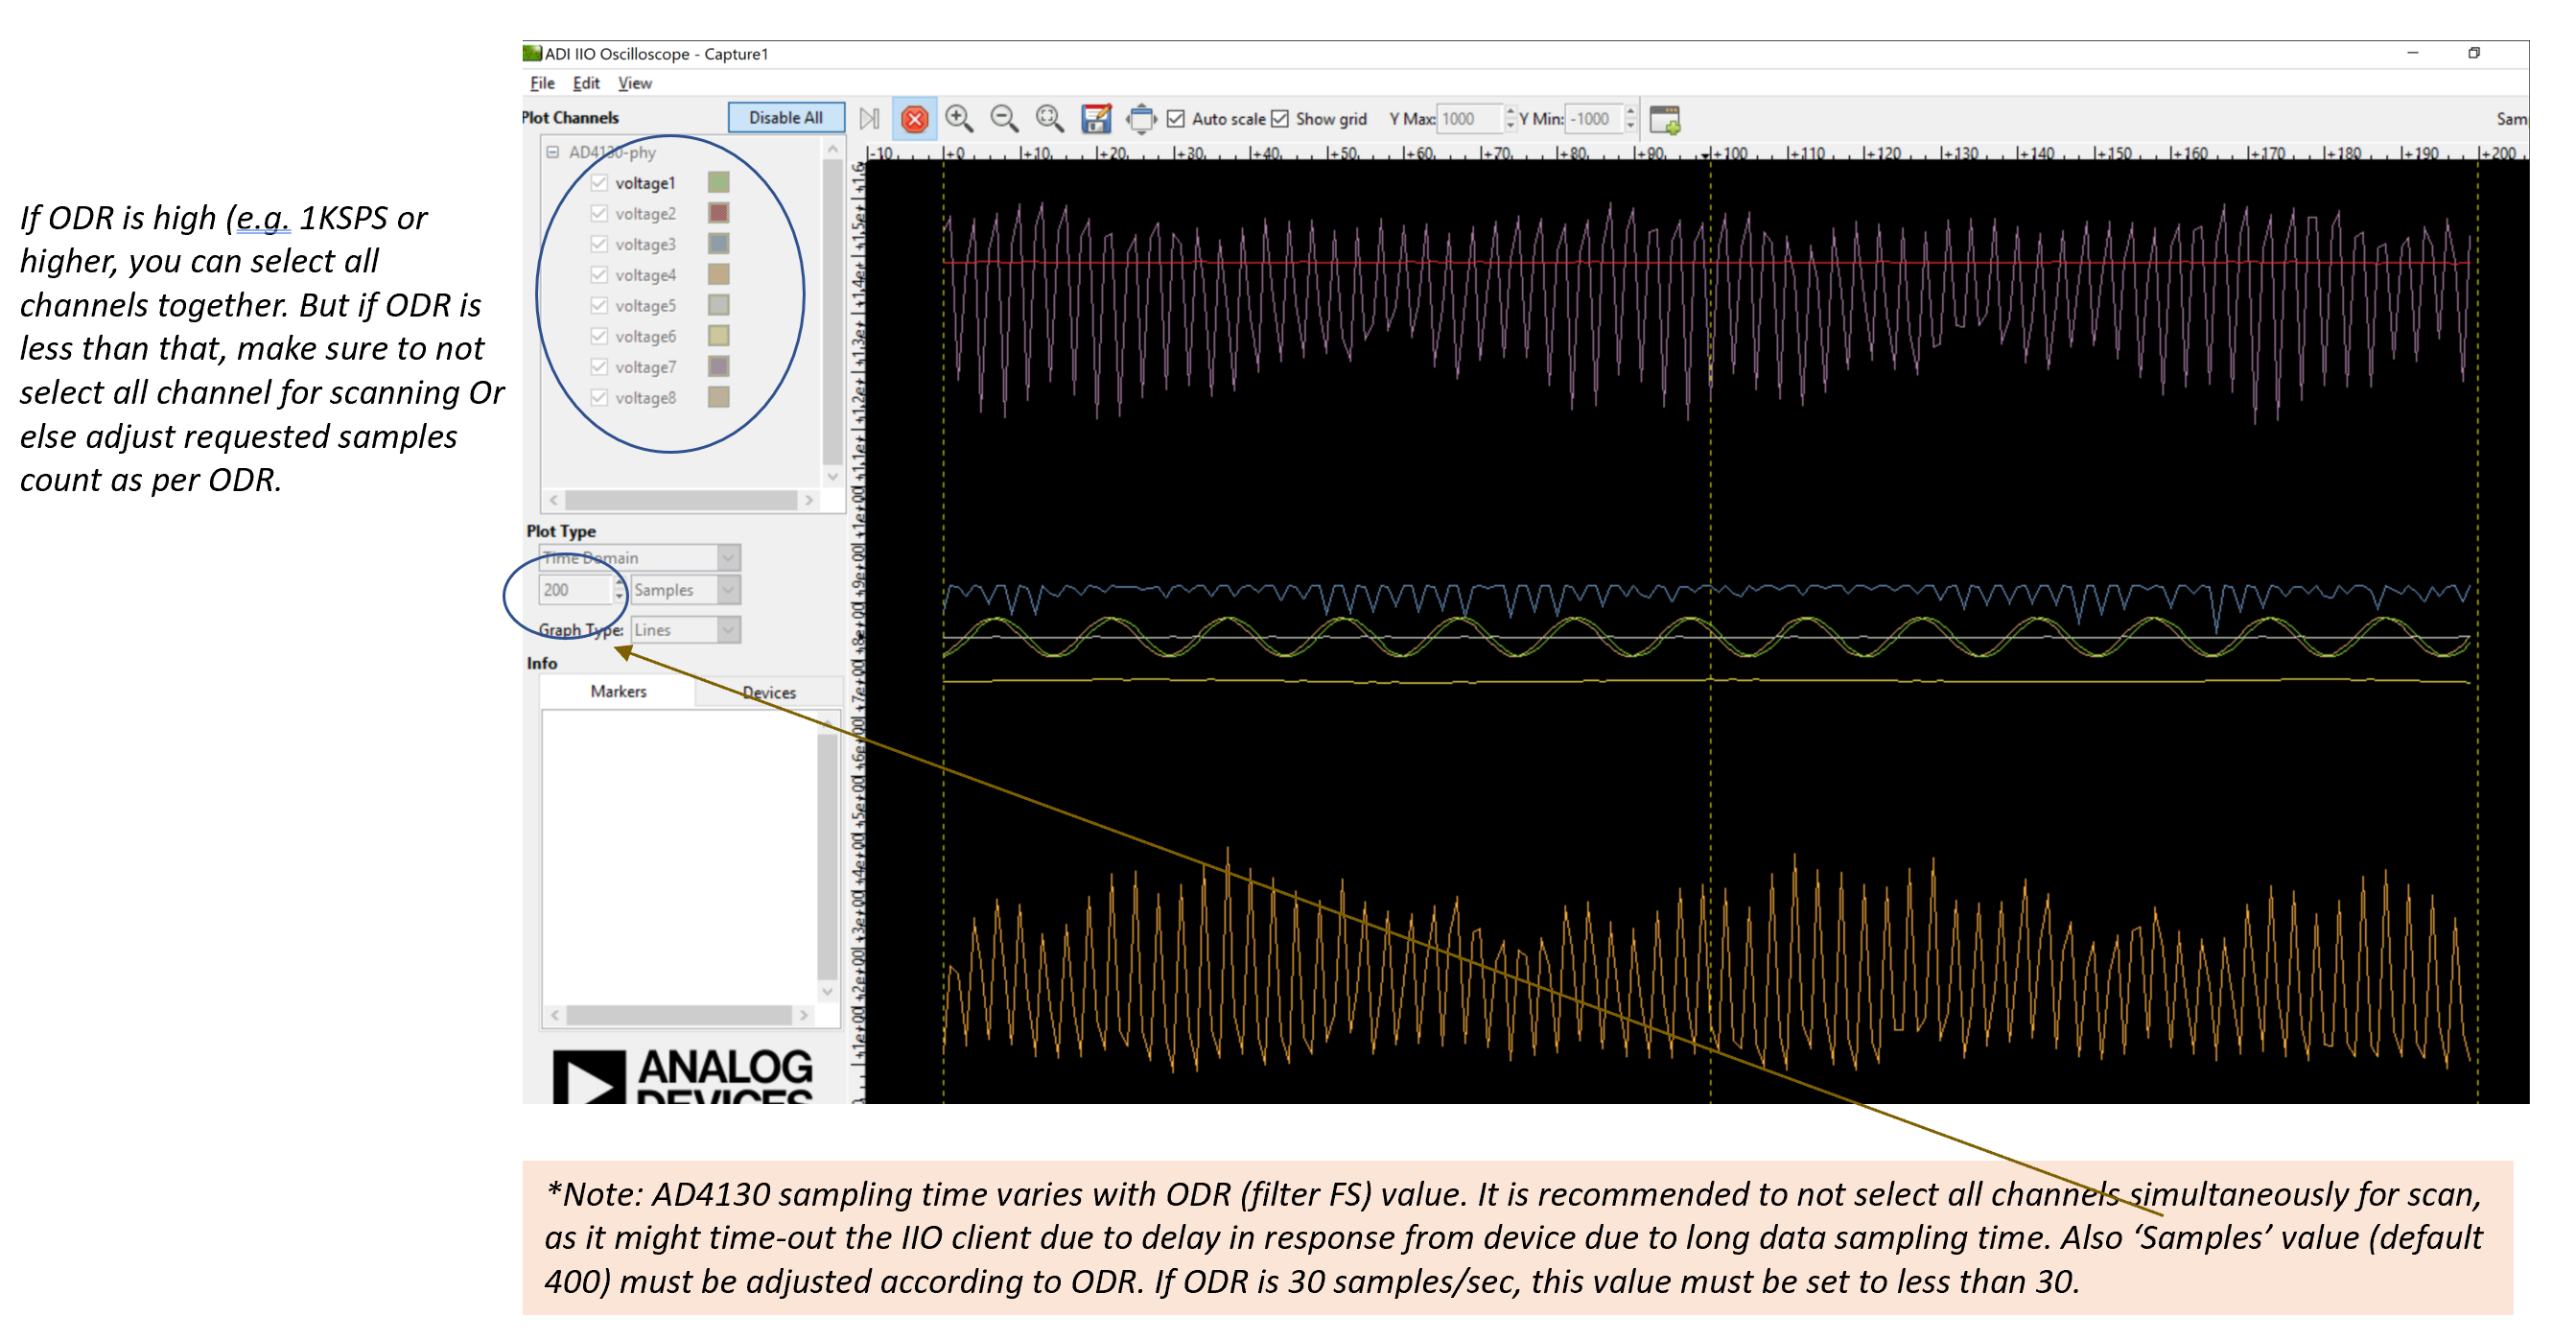
Task: Click the voltage1 green color swatch
Action: point(718,182)
